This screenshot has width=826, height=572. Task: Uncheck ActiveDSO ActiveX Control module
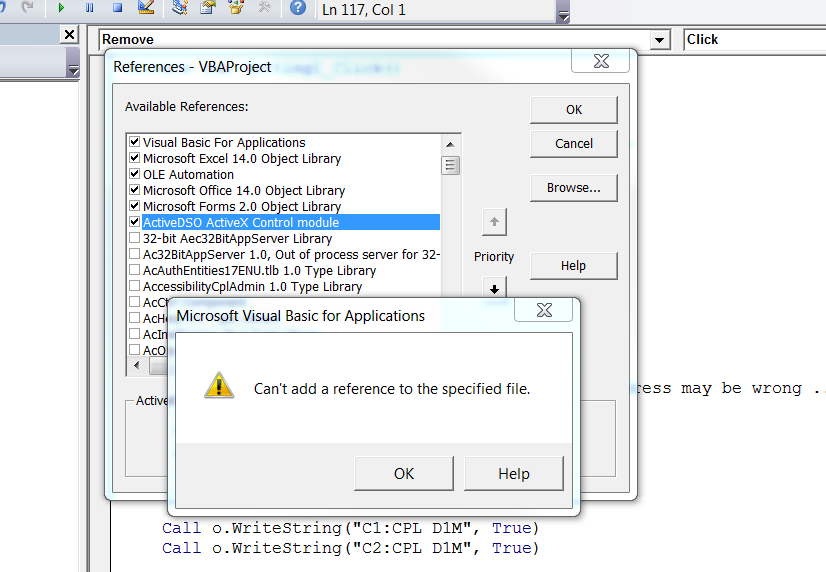point(135,222)
